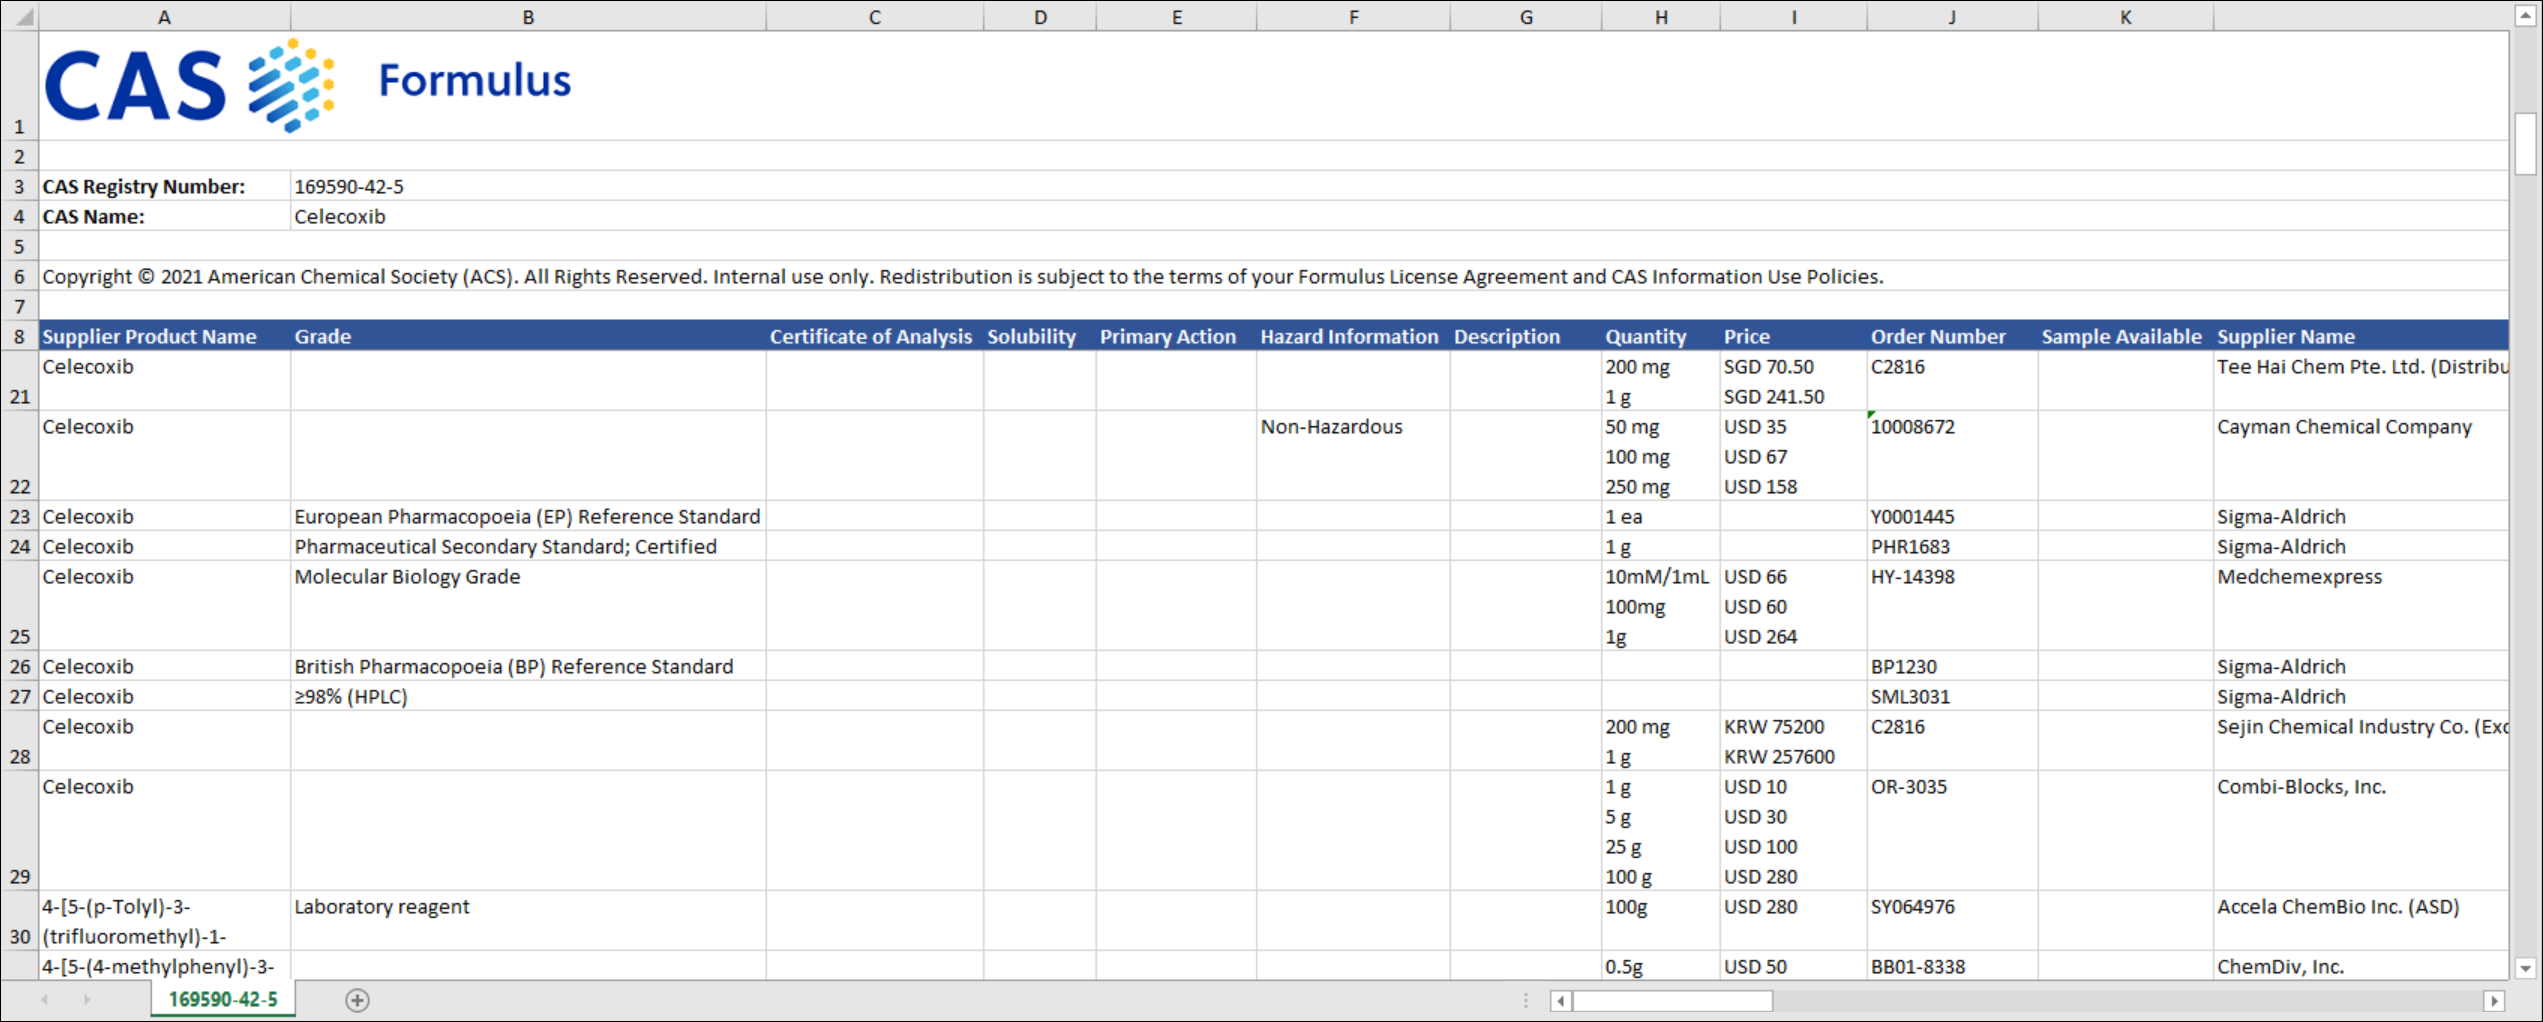This screenshot has width=2543, height=1022.
Task: Select column A header
Action: [x=165, y=17]
